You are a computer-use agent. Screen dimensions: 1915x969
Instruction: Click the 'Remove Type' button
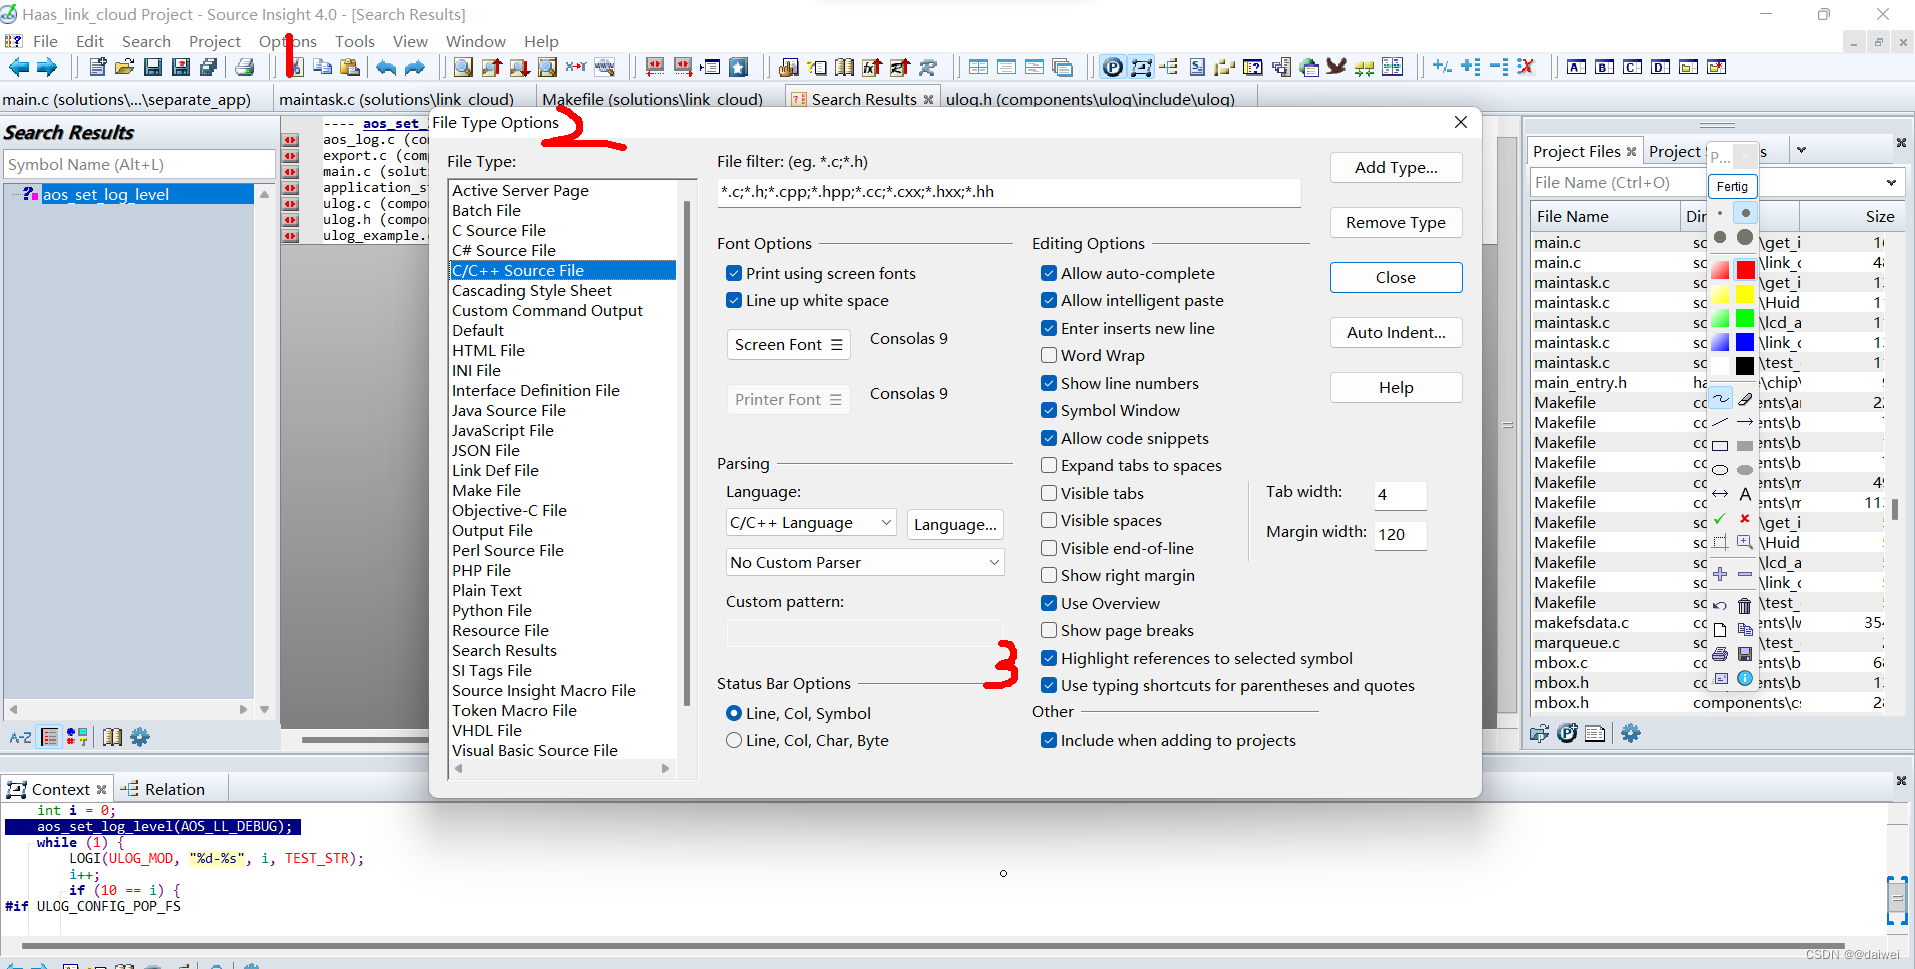click(x=1396, y=222)
